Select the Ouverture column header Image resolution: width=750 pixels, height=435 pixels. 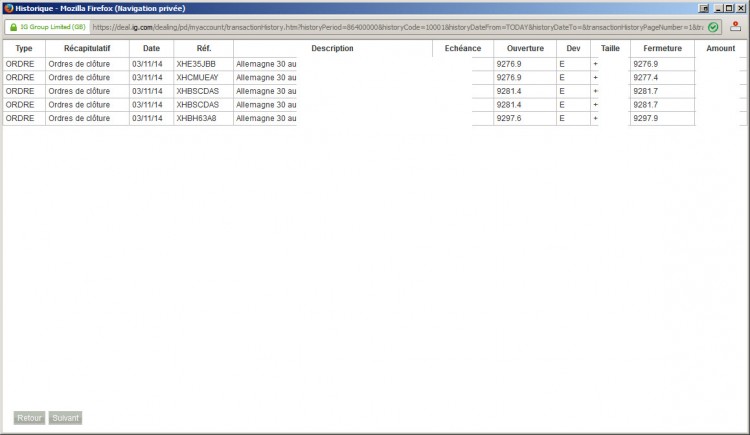pyautogui.click(x=525, y=48)
